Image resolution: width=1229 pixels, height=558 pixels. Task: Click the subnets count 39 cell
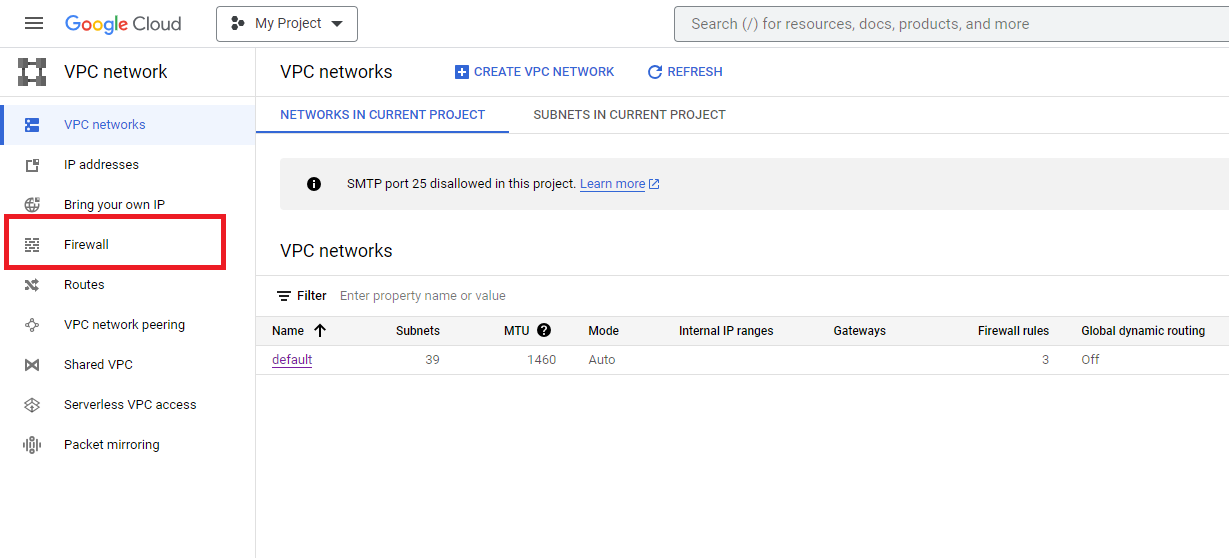pos(432,360)
